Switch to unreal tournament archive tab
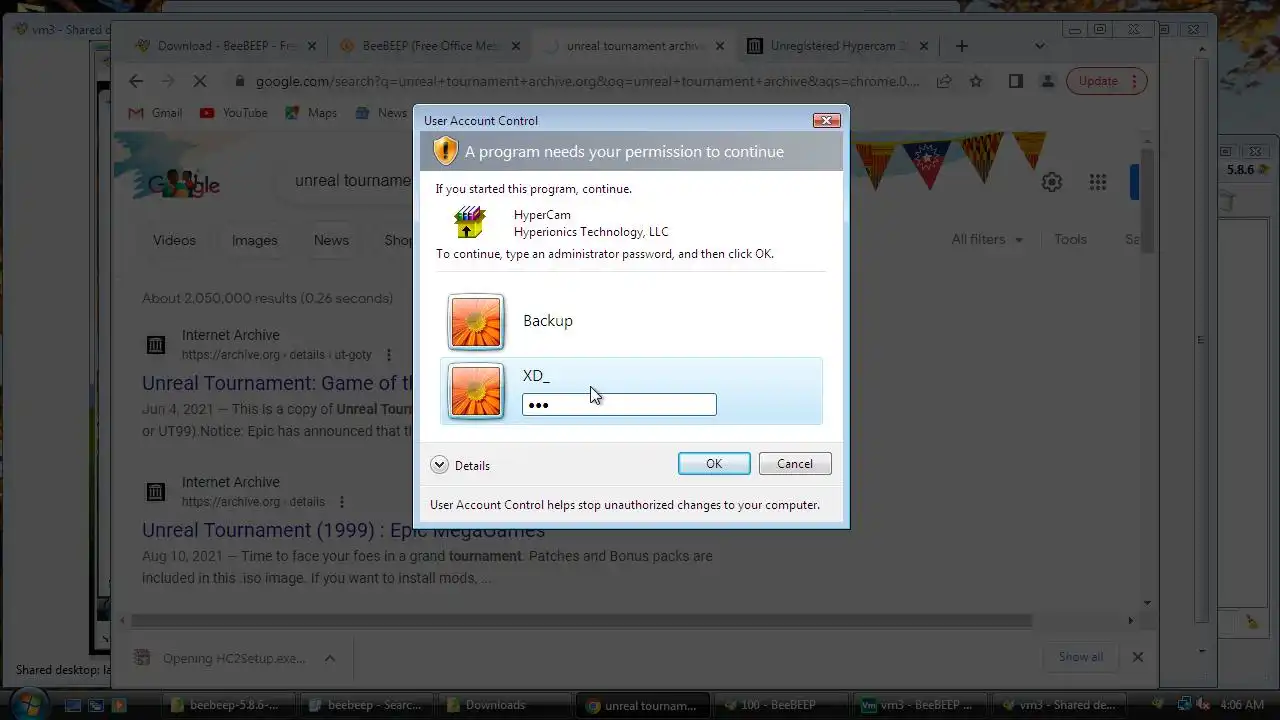The image size is (1280, 720). 634,46
